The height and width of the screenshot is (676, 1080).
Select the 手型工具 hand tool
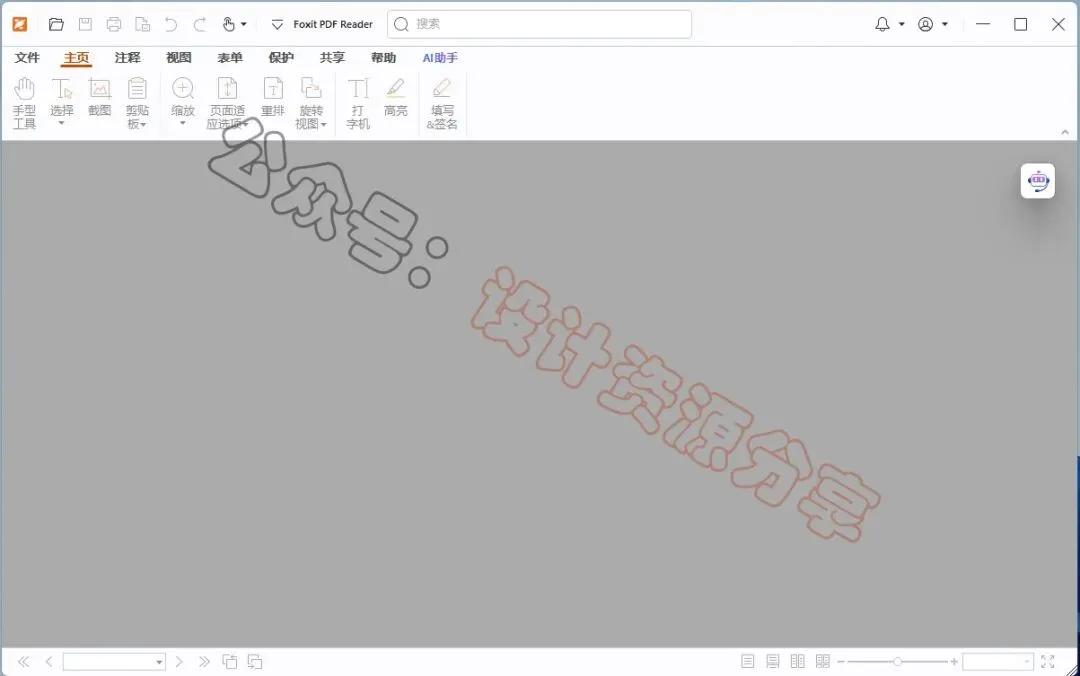[x=24, y=103]
